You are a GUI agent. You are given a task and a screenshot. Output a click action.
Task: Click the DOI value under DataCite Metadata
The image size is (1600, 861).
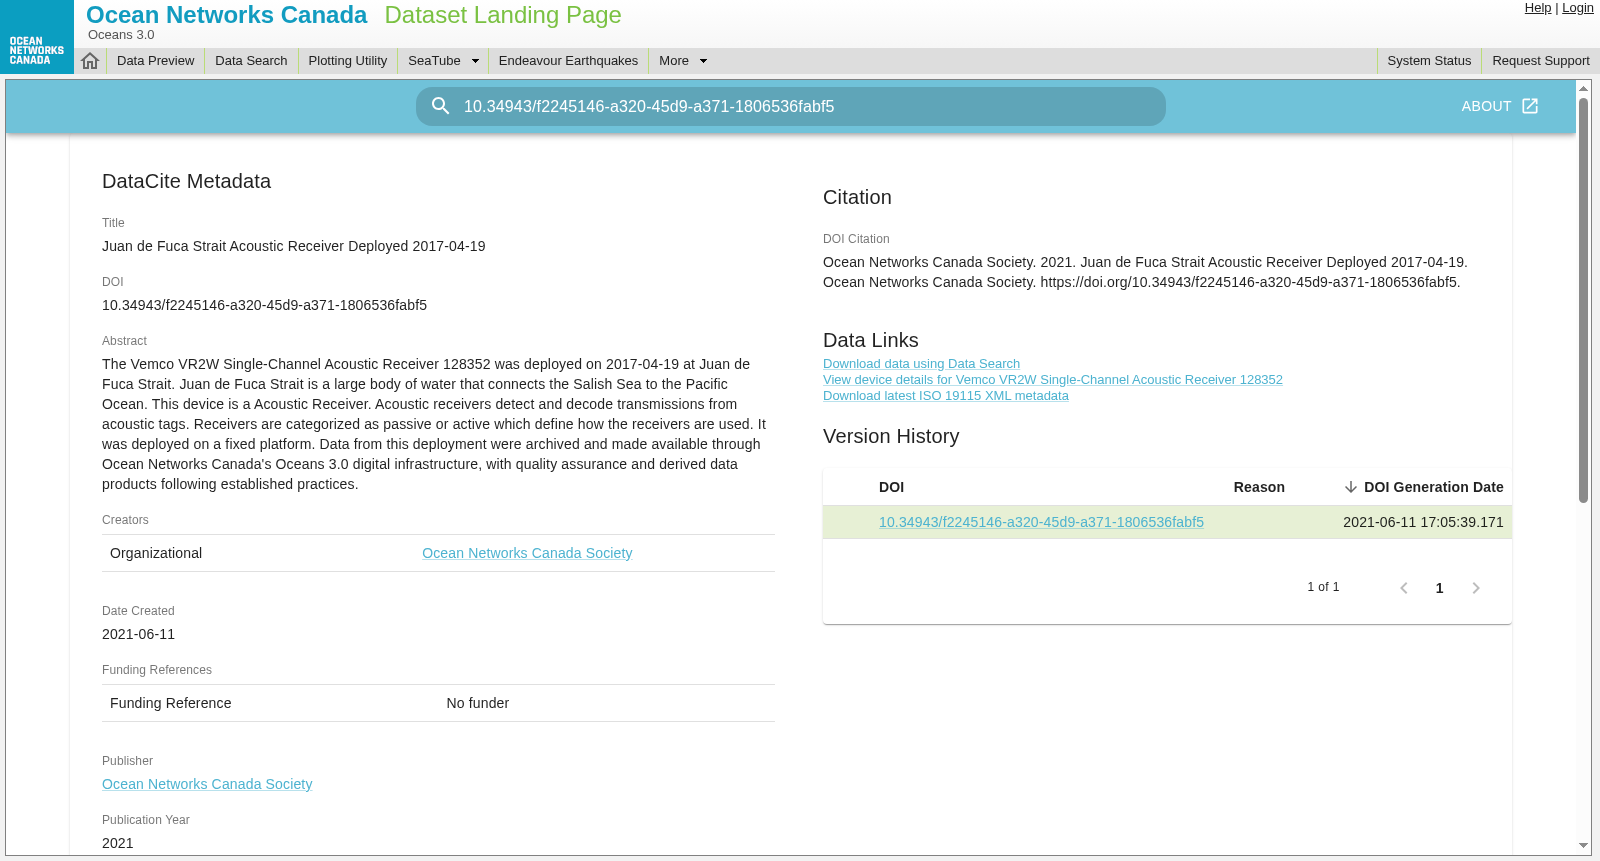click(x=264, y=305)
